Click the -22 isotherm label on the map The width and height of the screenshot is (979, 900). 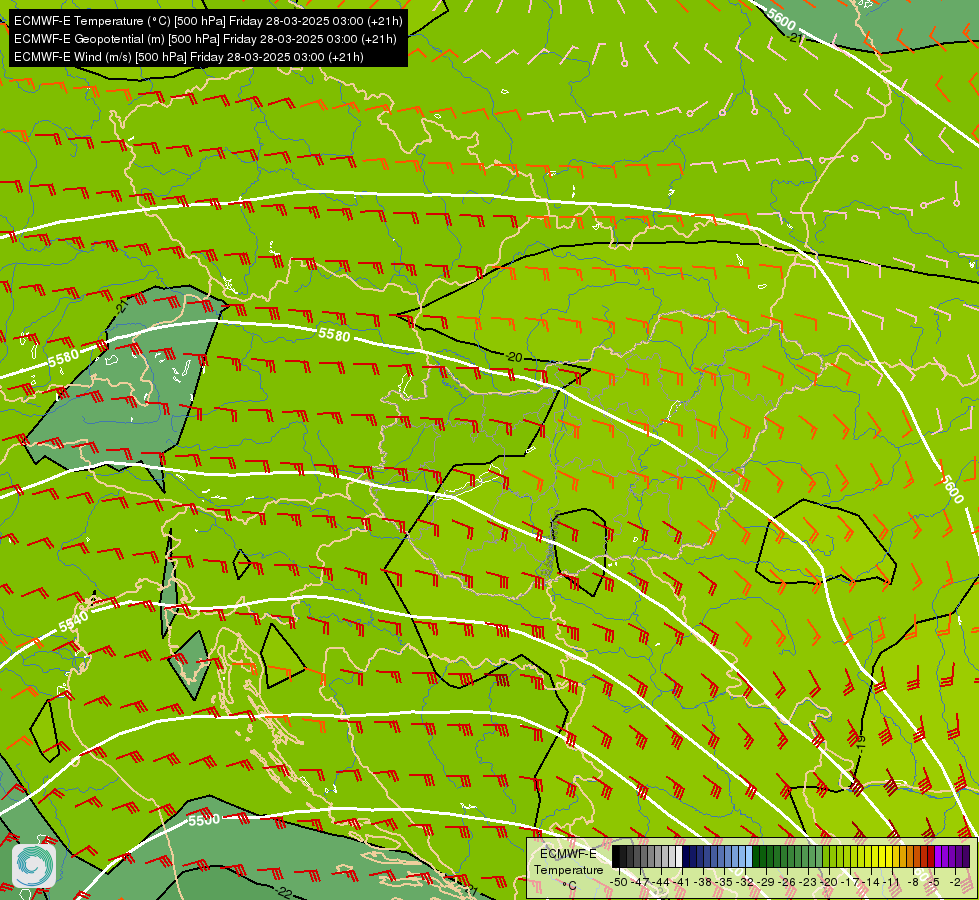[x=283, y=891]
